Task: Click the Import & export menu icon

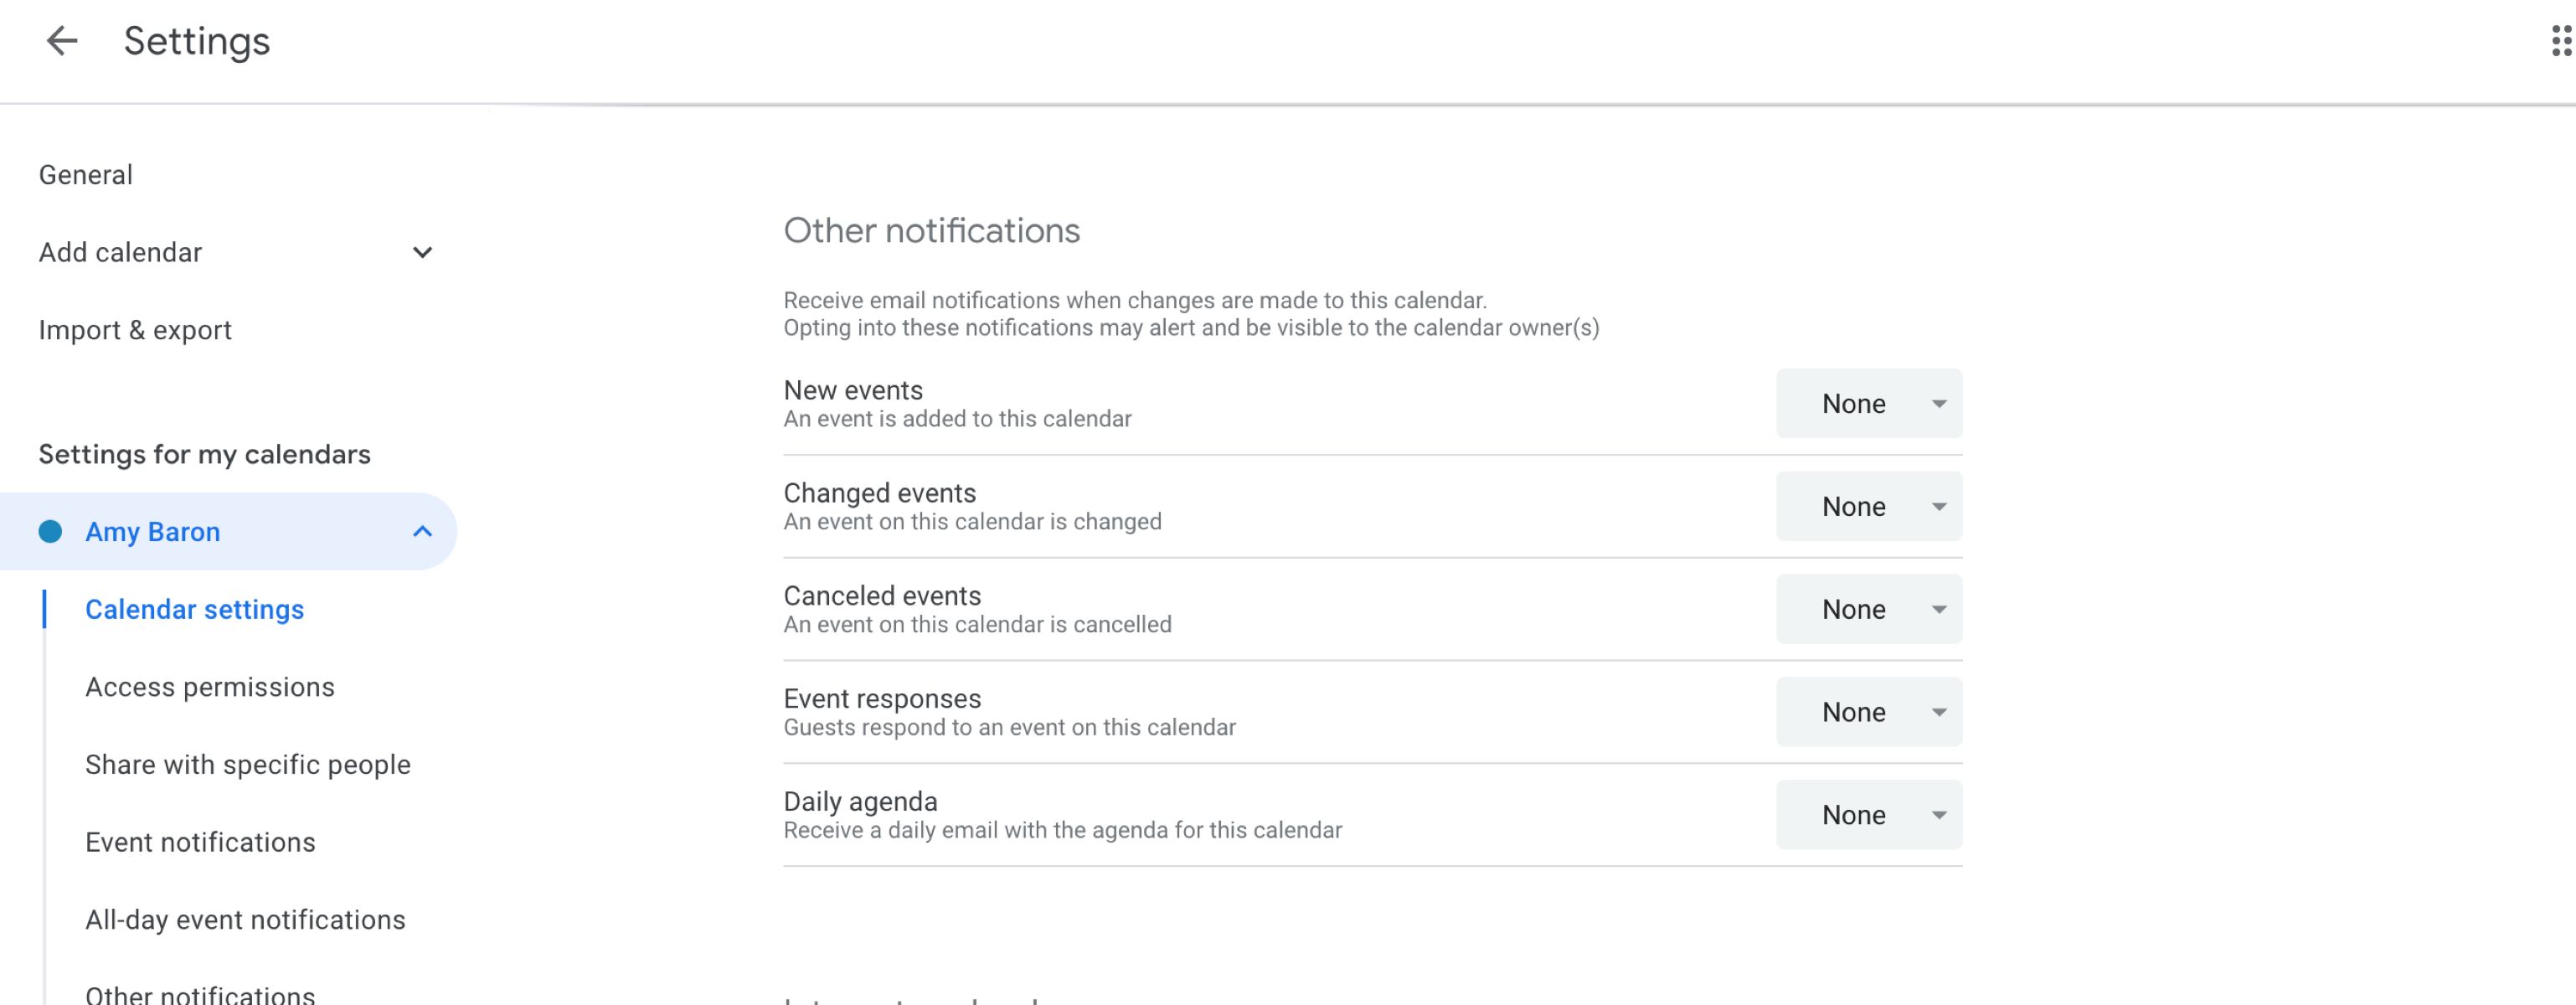Action: click(x=135, y=328)
